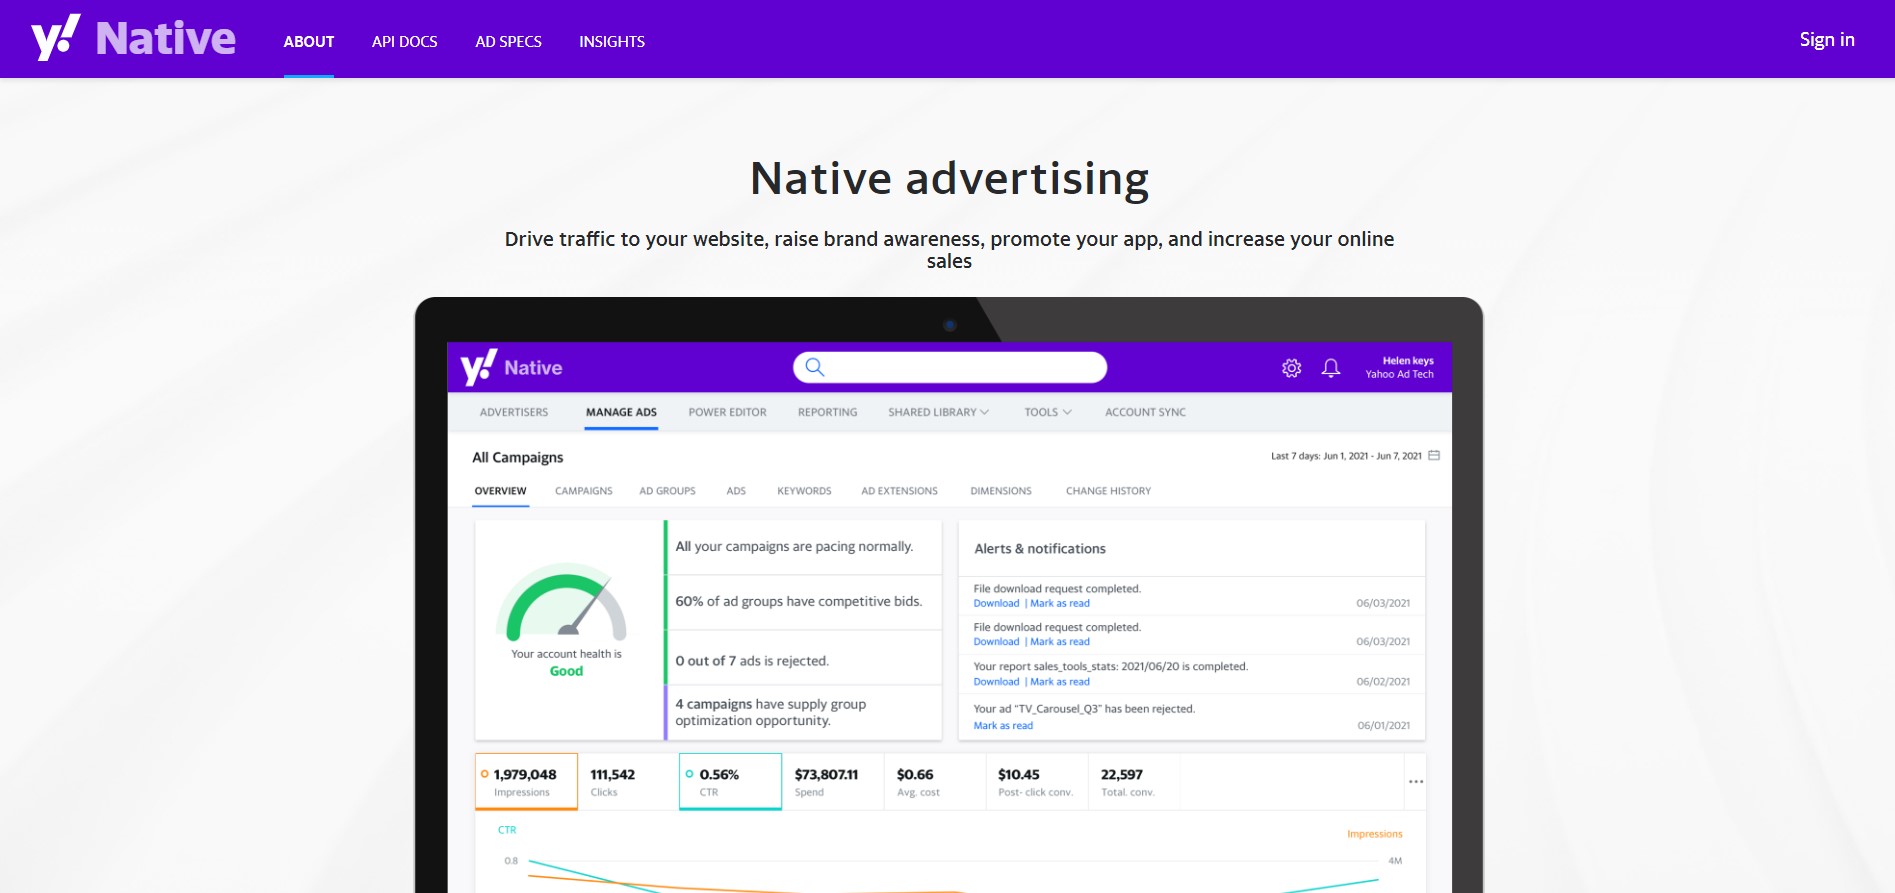Viewport: 1895px width, 893px height.
Task: Expand the Shared Library dropdown
Action: point(938,412)
